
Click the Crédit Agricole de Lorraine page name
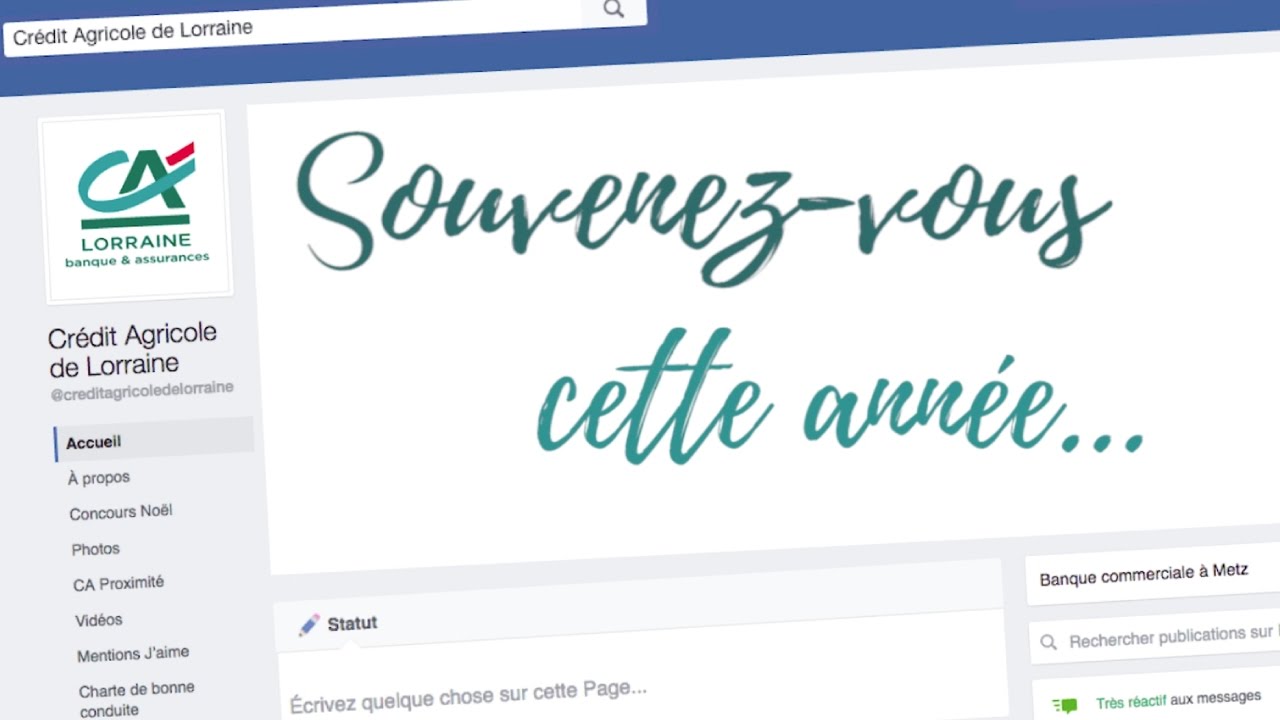[133, 348]
